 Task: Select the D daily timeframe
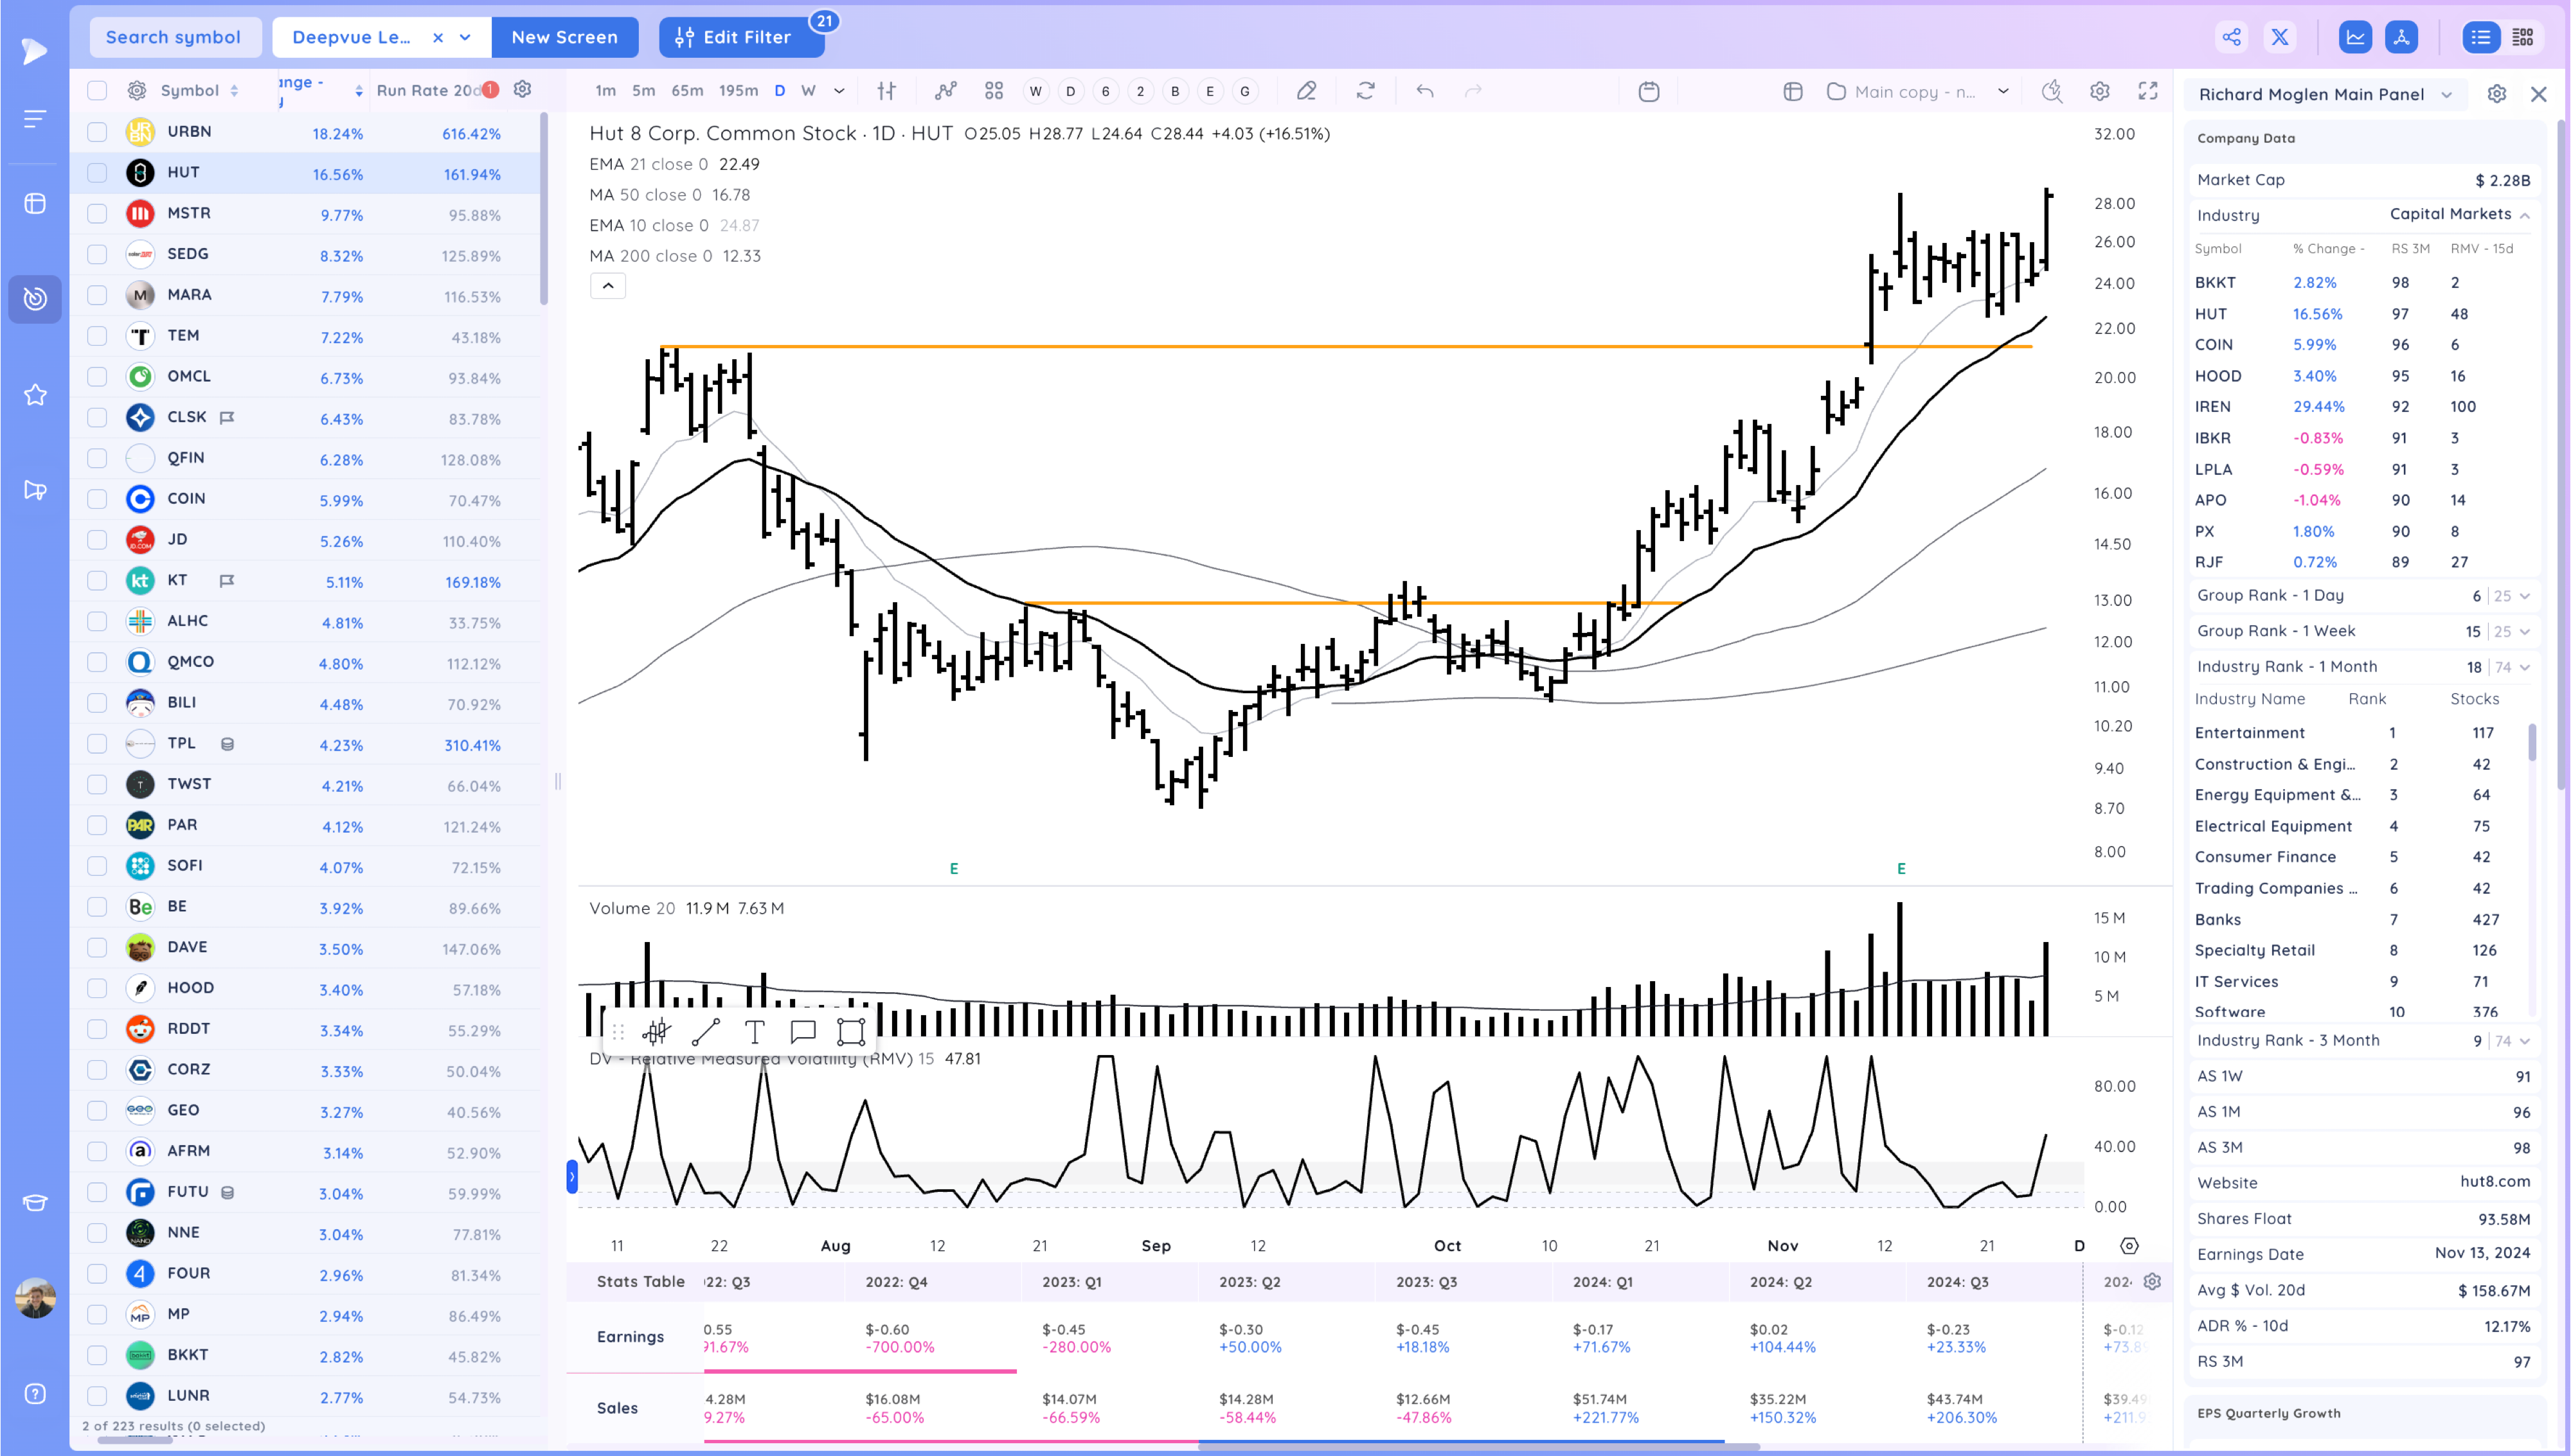[779, 91]
